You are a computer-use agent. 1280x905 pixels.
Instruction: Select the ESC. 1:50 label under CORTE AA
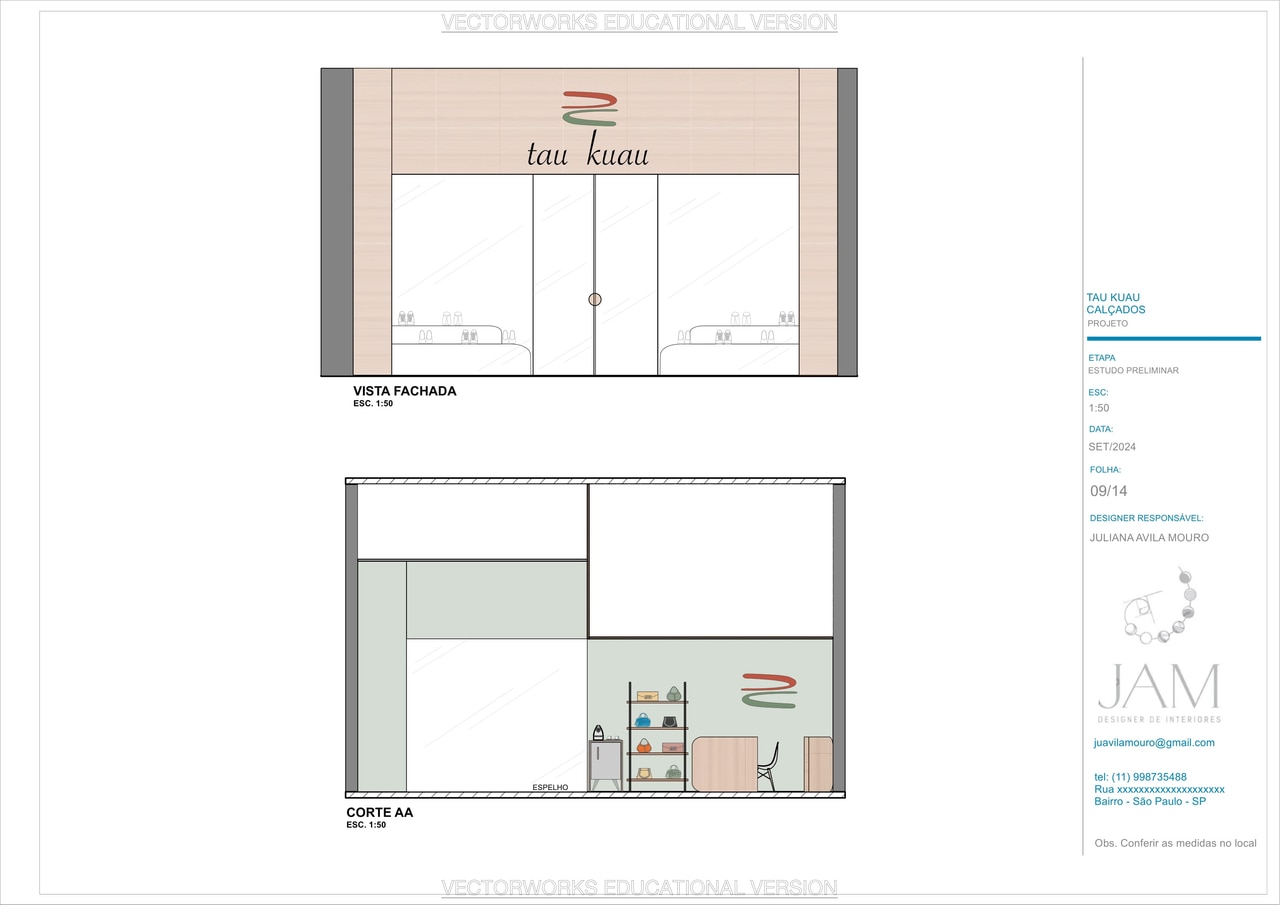tap(366, 825)
